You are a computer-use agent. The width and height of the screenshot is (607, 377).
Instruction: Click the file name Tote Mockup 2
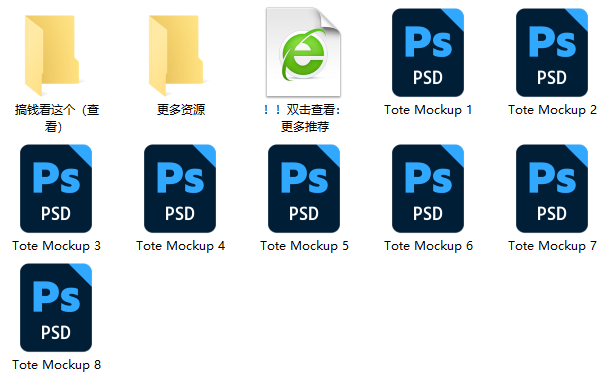click(x=552, y=110)
